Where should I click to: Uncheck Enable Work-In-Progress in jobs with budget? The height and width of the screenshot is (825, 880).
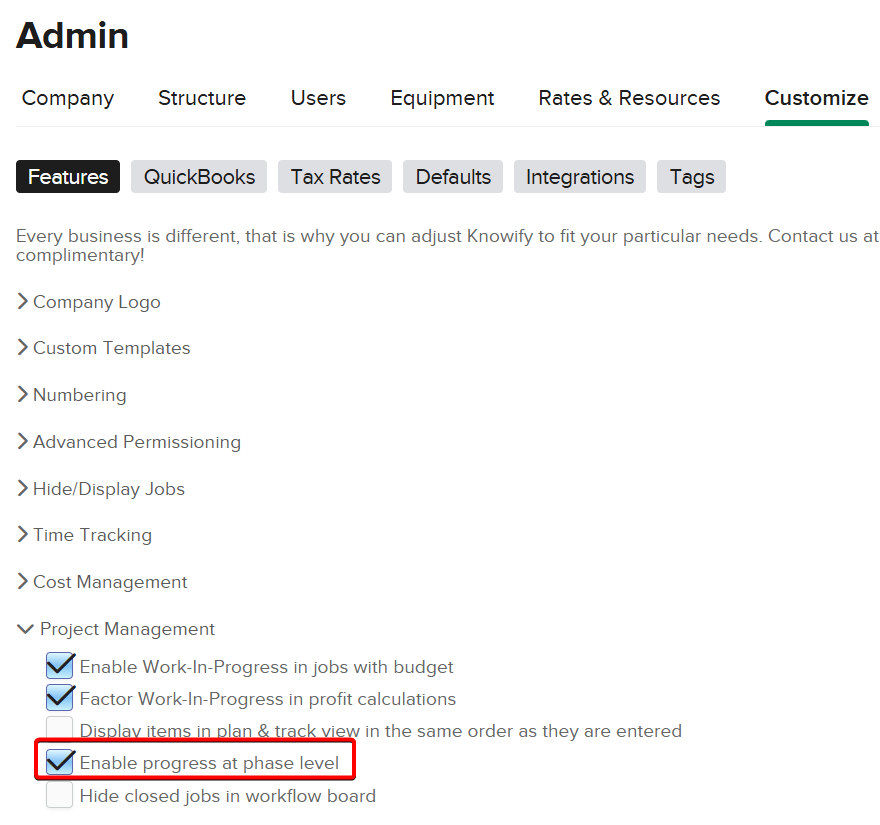60,666
